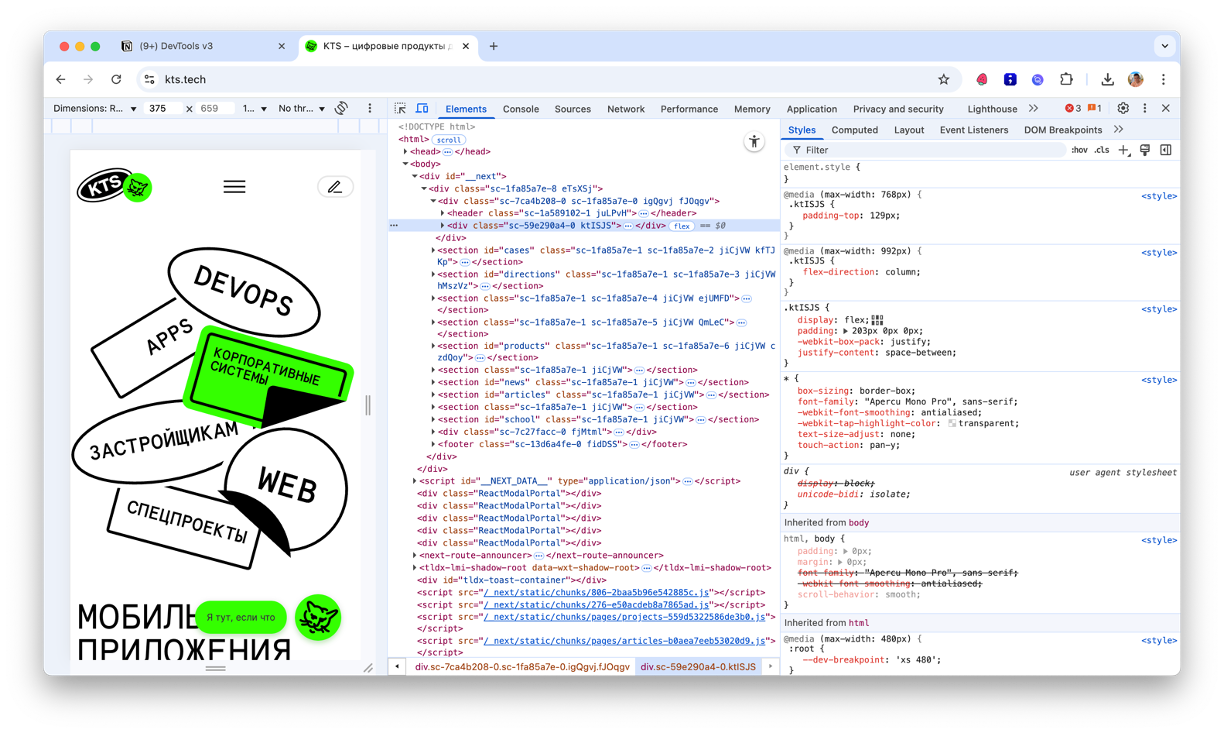Open DevTools settings via gear icon
The height and width of the screenshot is (734, 1224).
1122,108
